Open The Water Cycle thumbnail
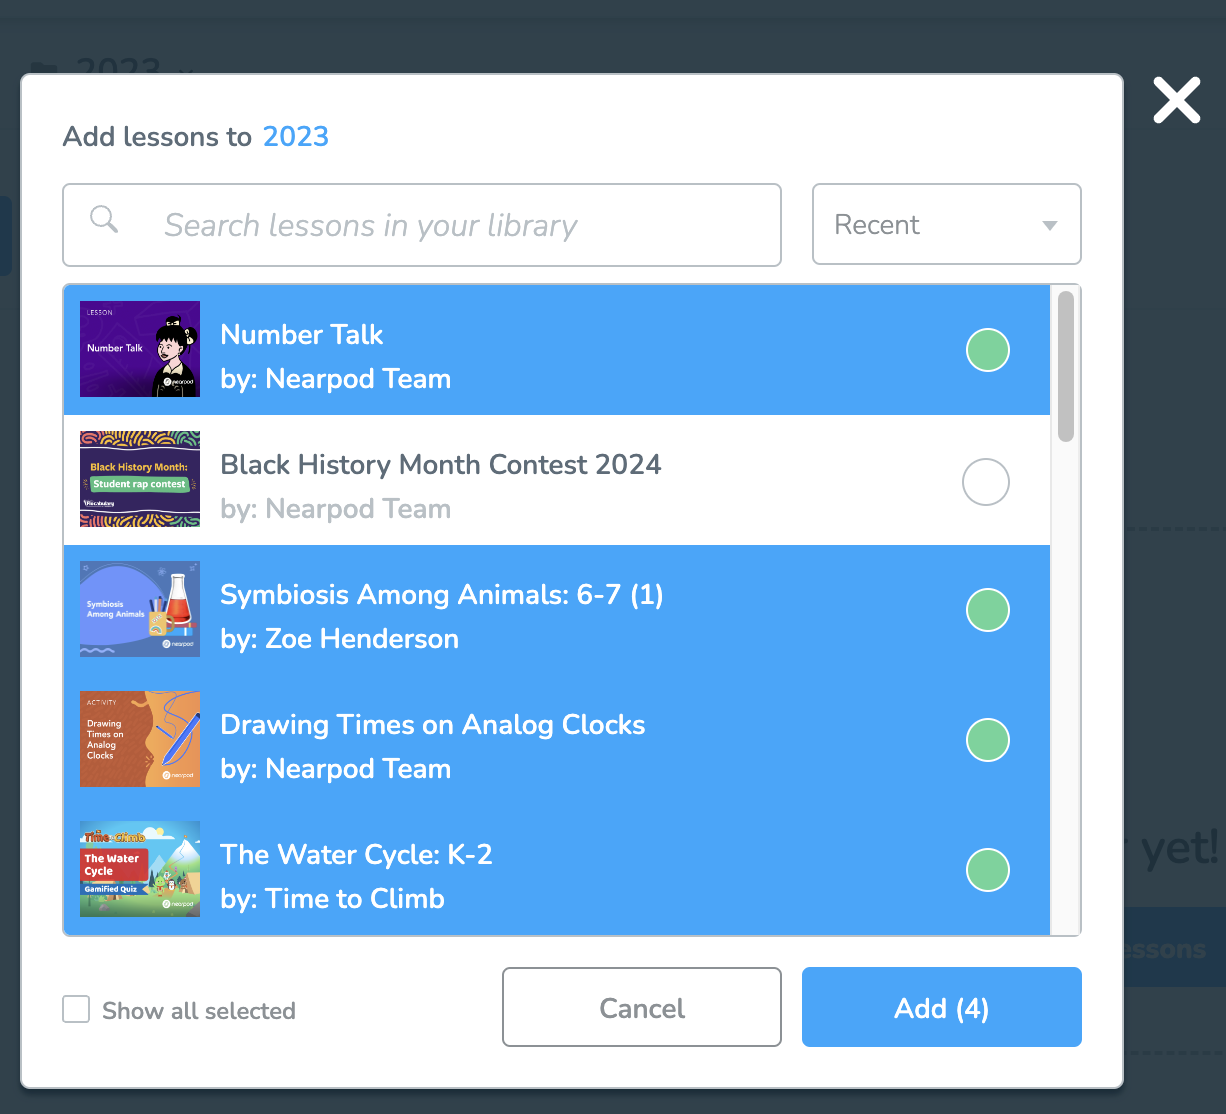Viewport: 1226px width, 1114px height. 140,869
